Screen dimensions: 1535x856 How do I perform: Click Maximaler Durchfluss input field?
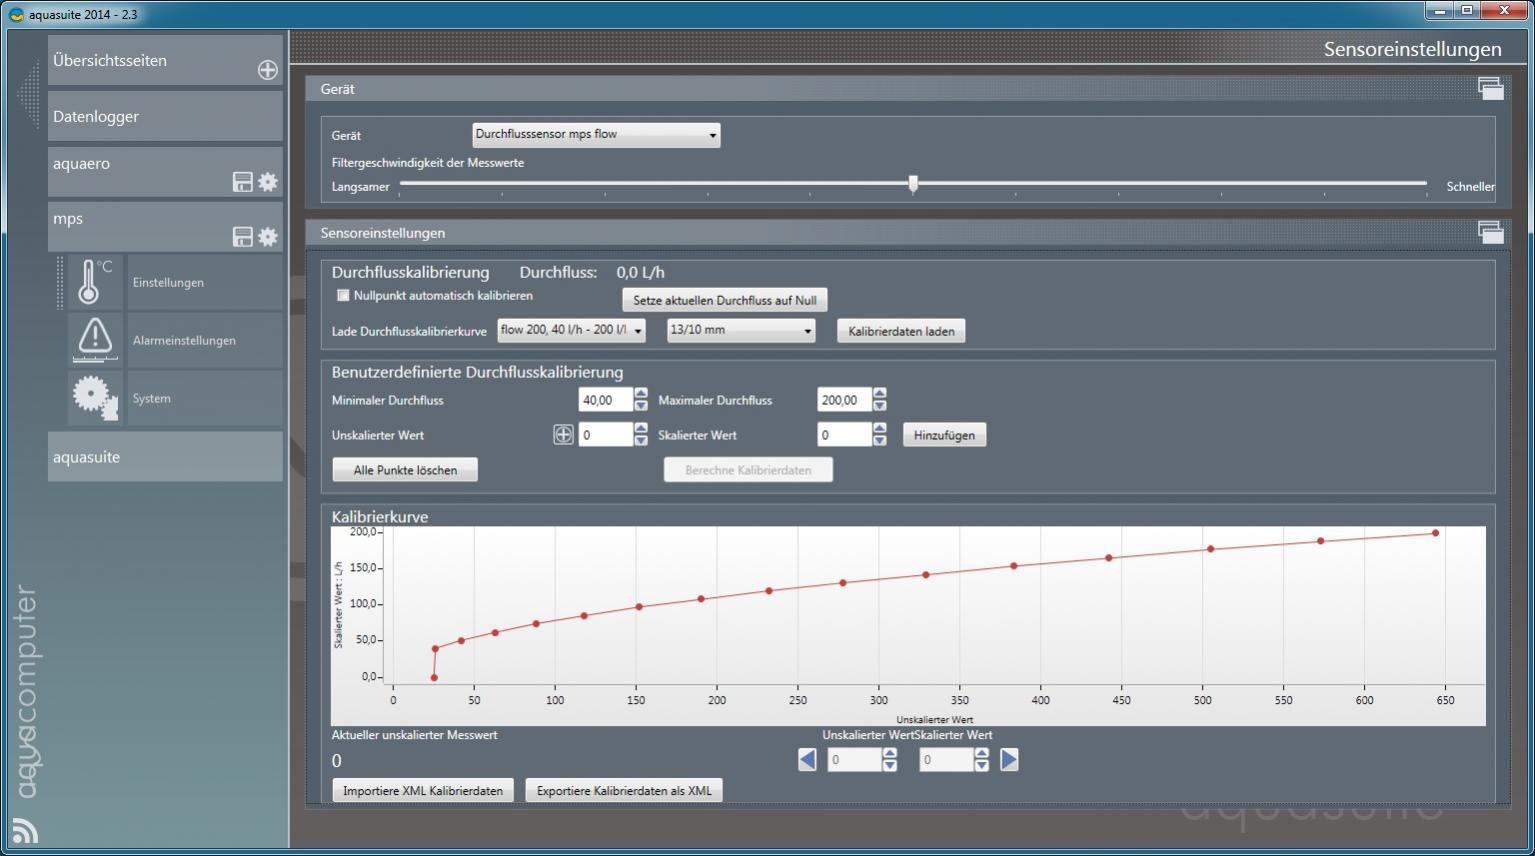pos(845,400)
